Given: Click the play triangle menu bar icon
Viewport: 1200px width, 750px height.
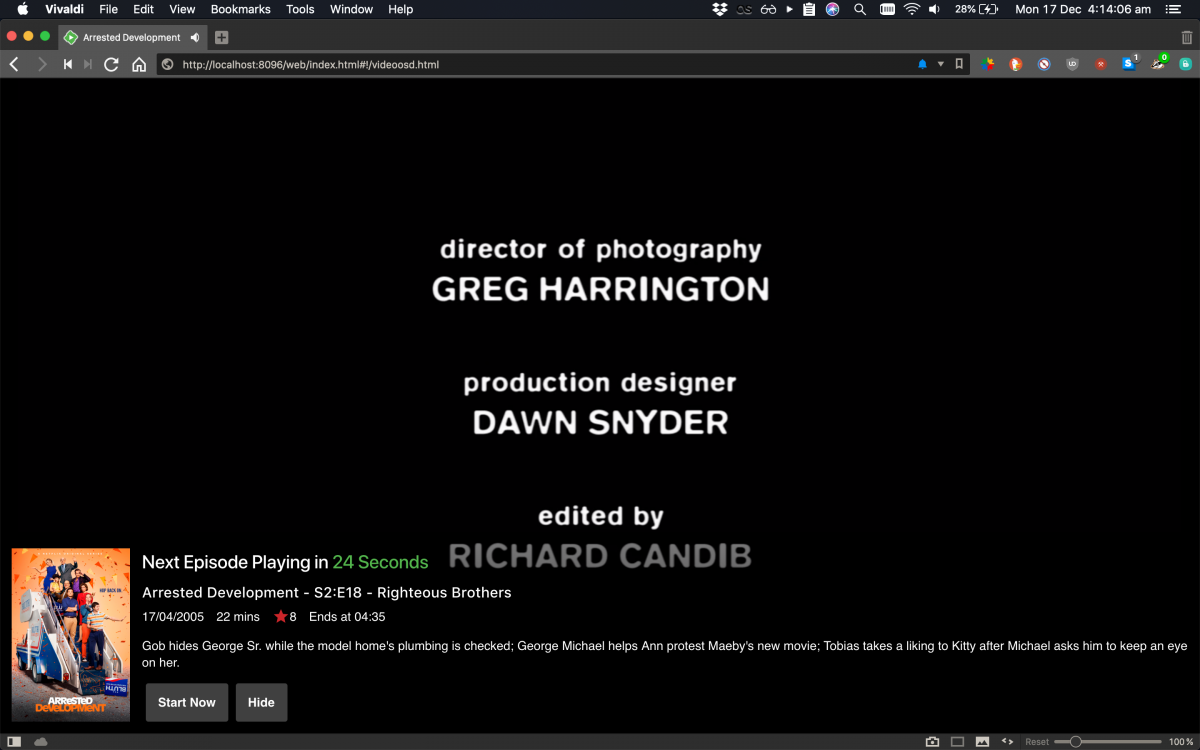Looking at the screenshot, I should click(789, 9).
